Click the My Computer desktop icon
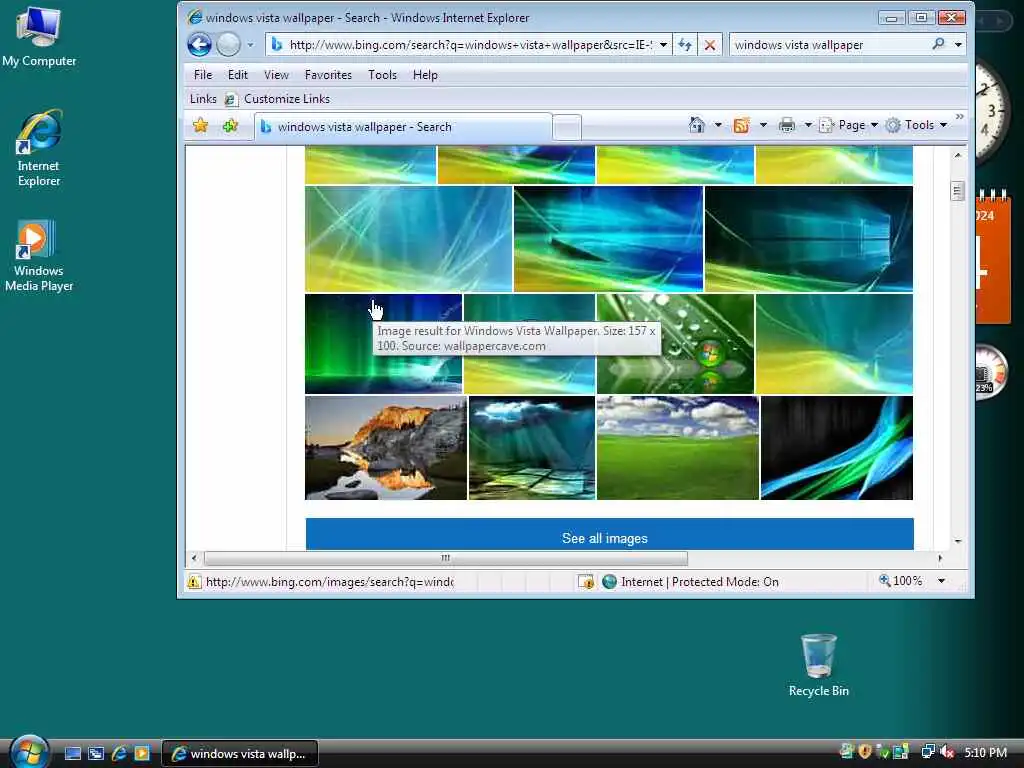 (39, 37)
